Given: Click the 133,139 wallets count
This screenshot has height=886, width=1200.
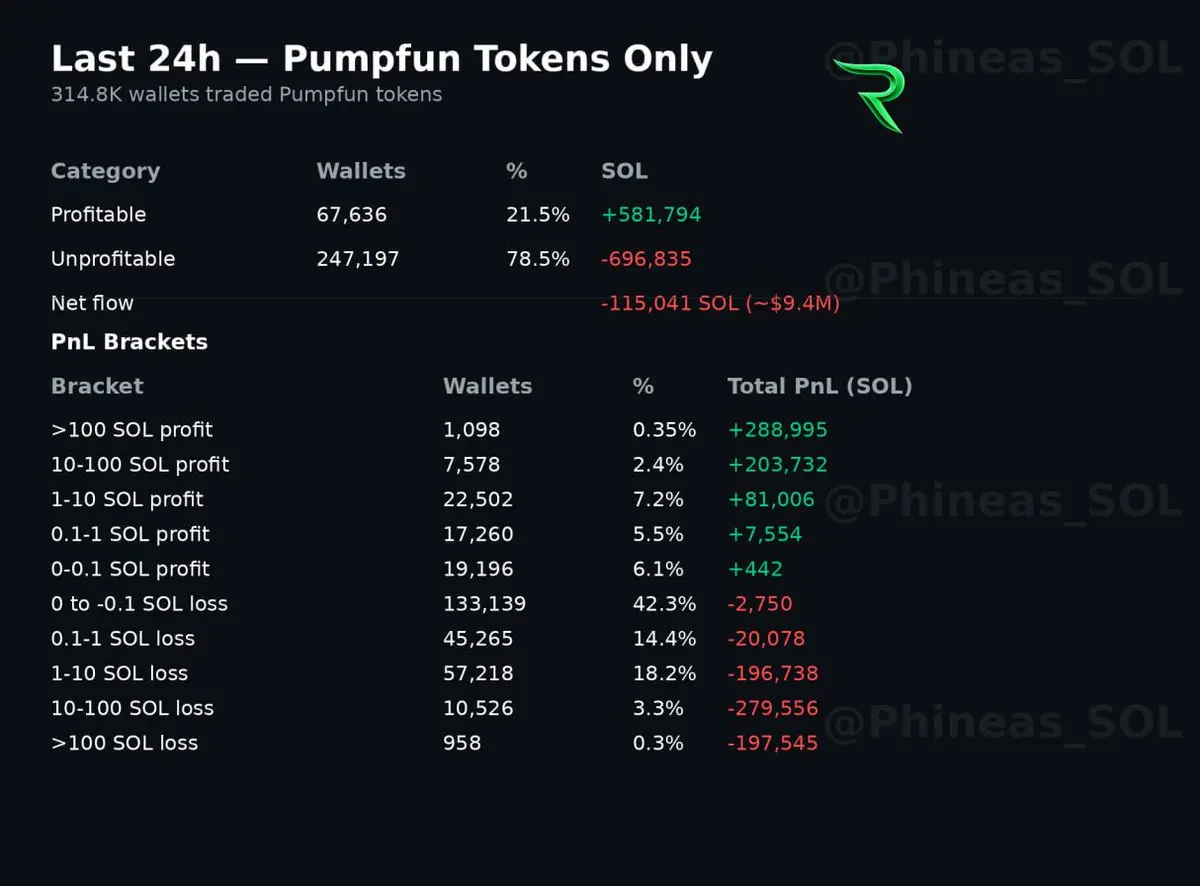Looking at the screenshot, I should pyautogui.click(x=484, y=604).
